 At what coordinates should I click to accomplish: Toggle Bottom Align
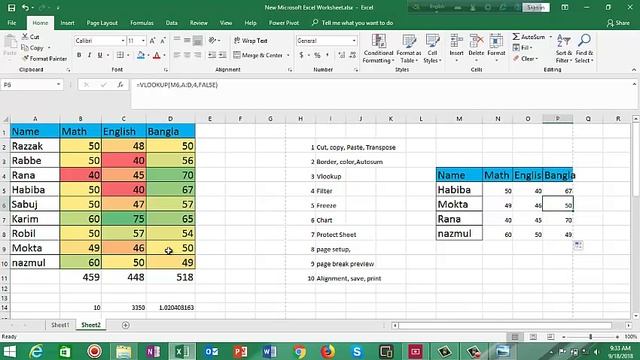coord(198,40)
